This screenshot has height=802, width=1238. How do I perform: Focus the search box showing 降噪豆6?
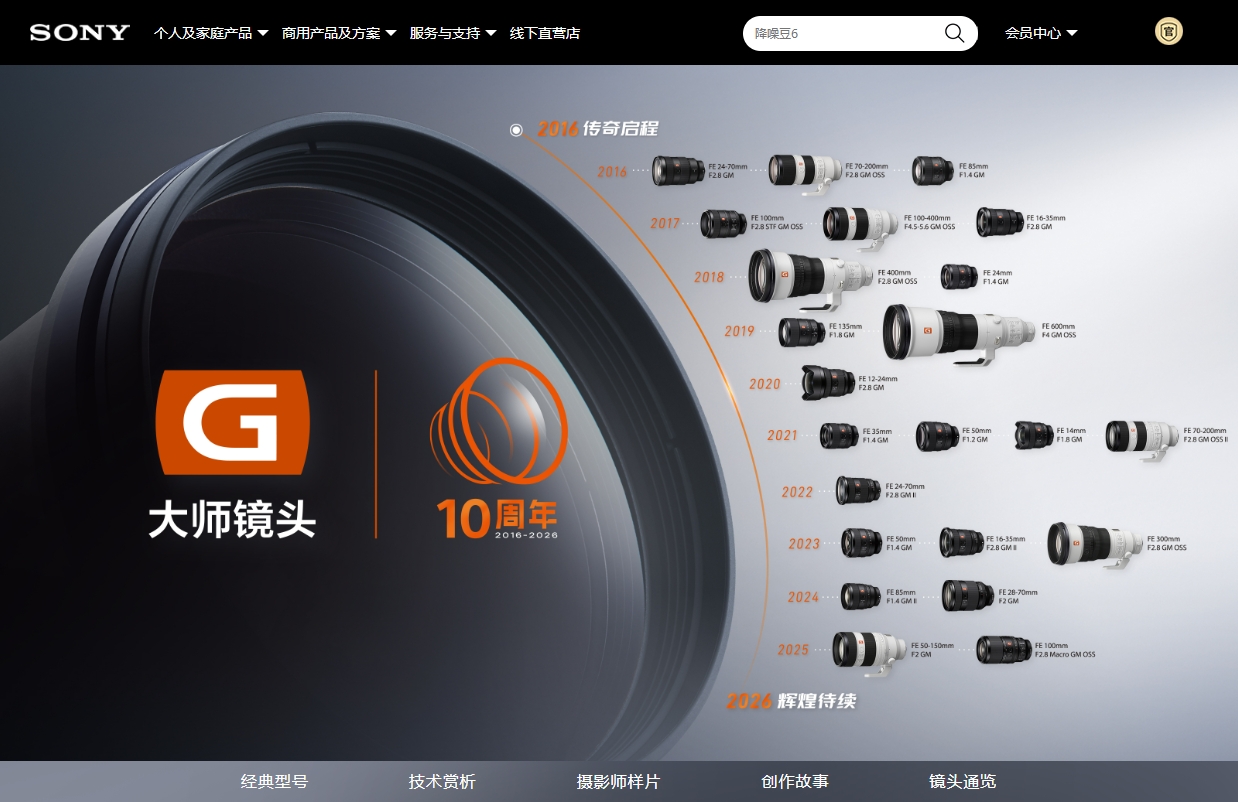(x=840, y=33)
